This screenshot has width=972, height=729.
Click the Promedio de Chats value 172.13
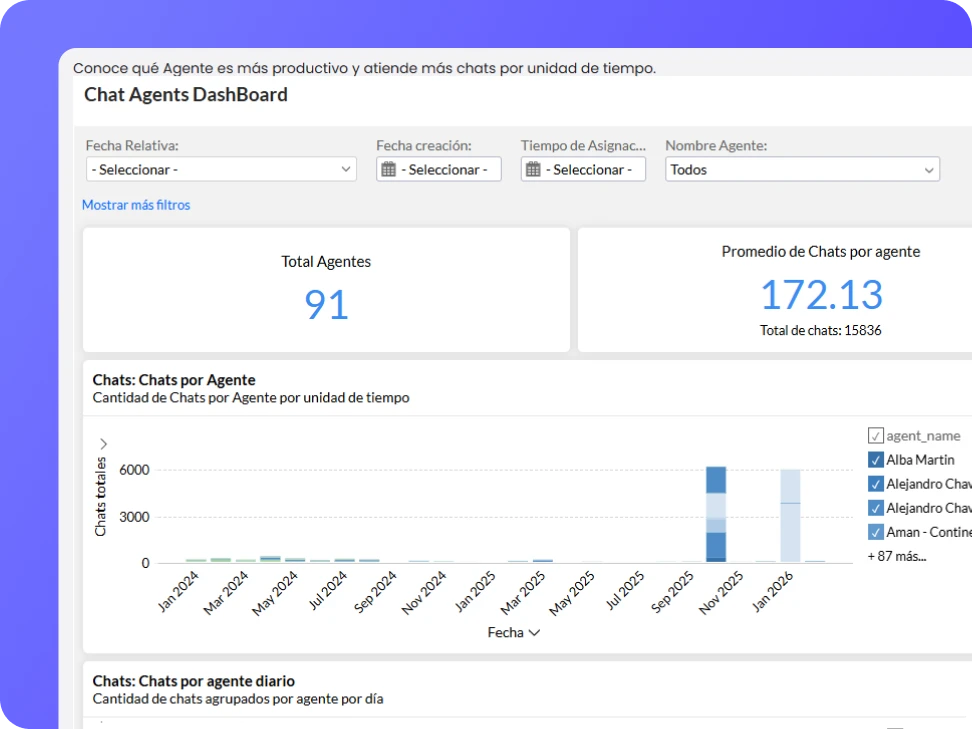coord(821,295)
